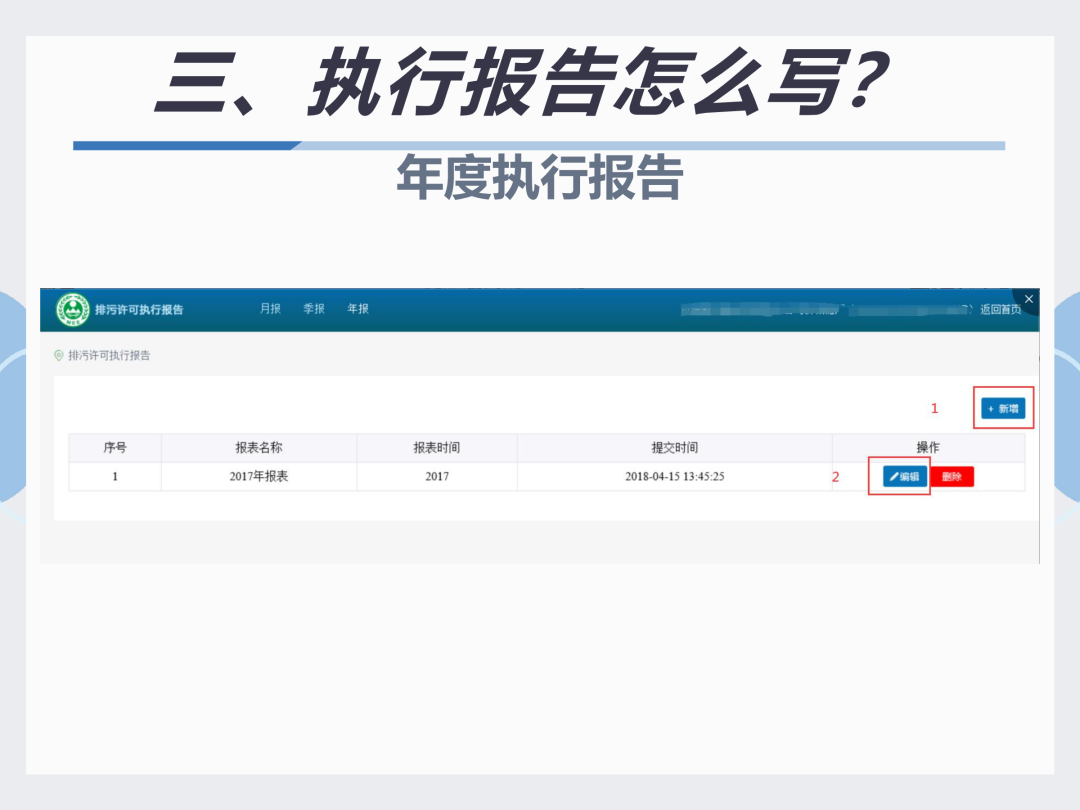
Task: Click the 操作 column header
Action: 928,448
